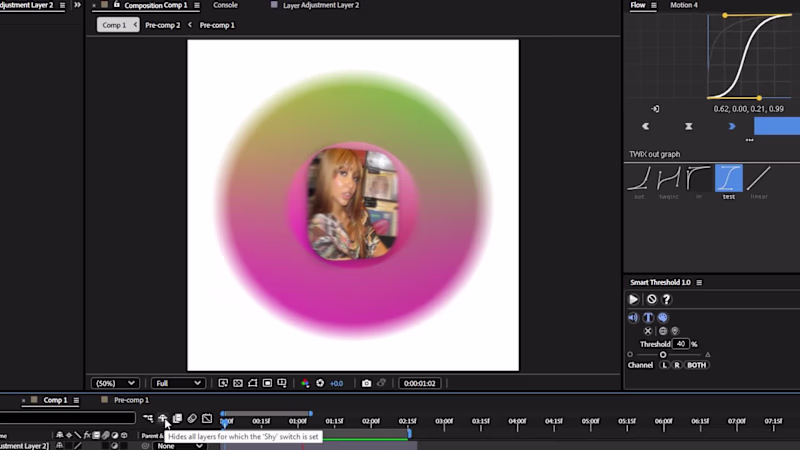Open the magnification (50%) dropdown
The image size is (800, 450).
coord(115,383)
